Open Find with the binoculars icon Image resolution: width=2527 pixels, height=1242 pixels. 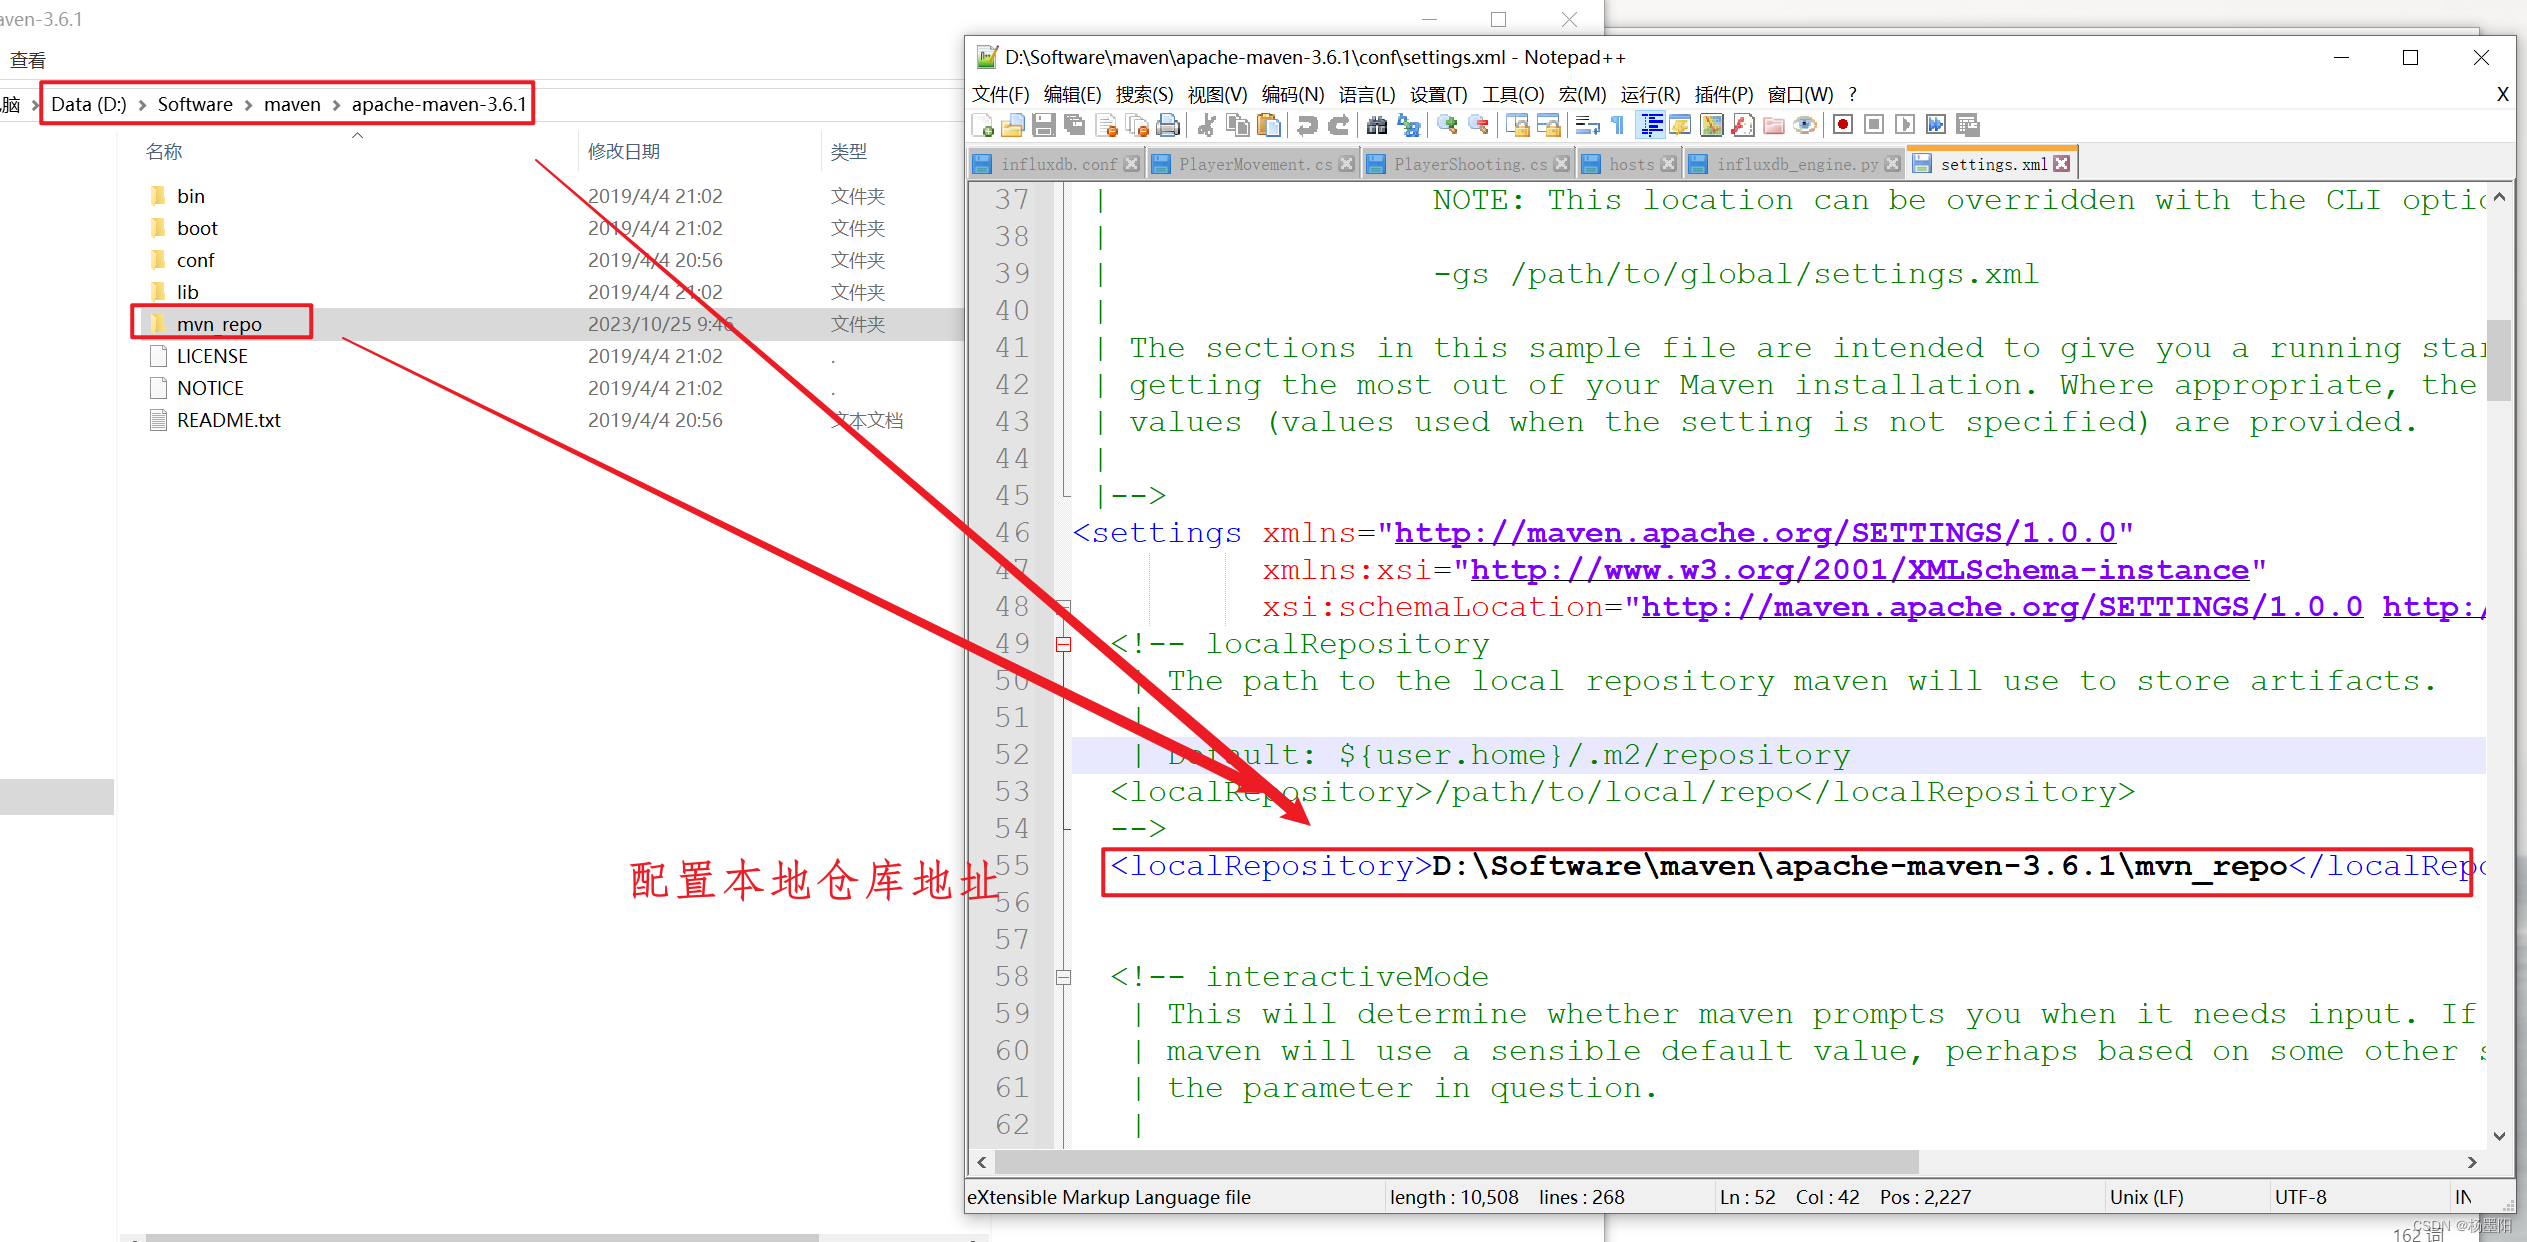(1377, 125)
